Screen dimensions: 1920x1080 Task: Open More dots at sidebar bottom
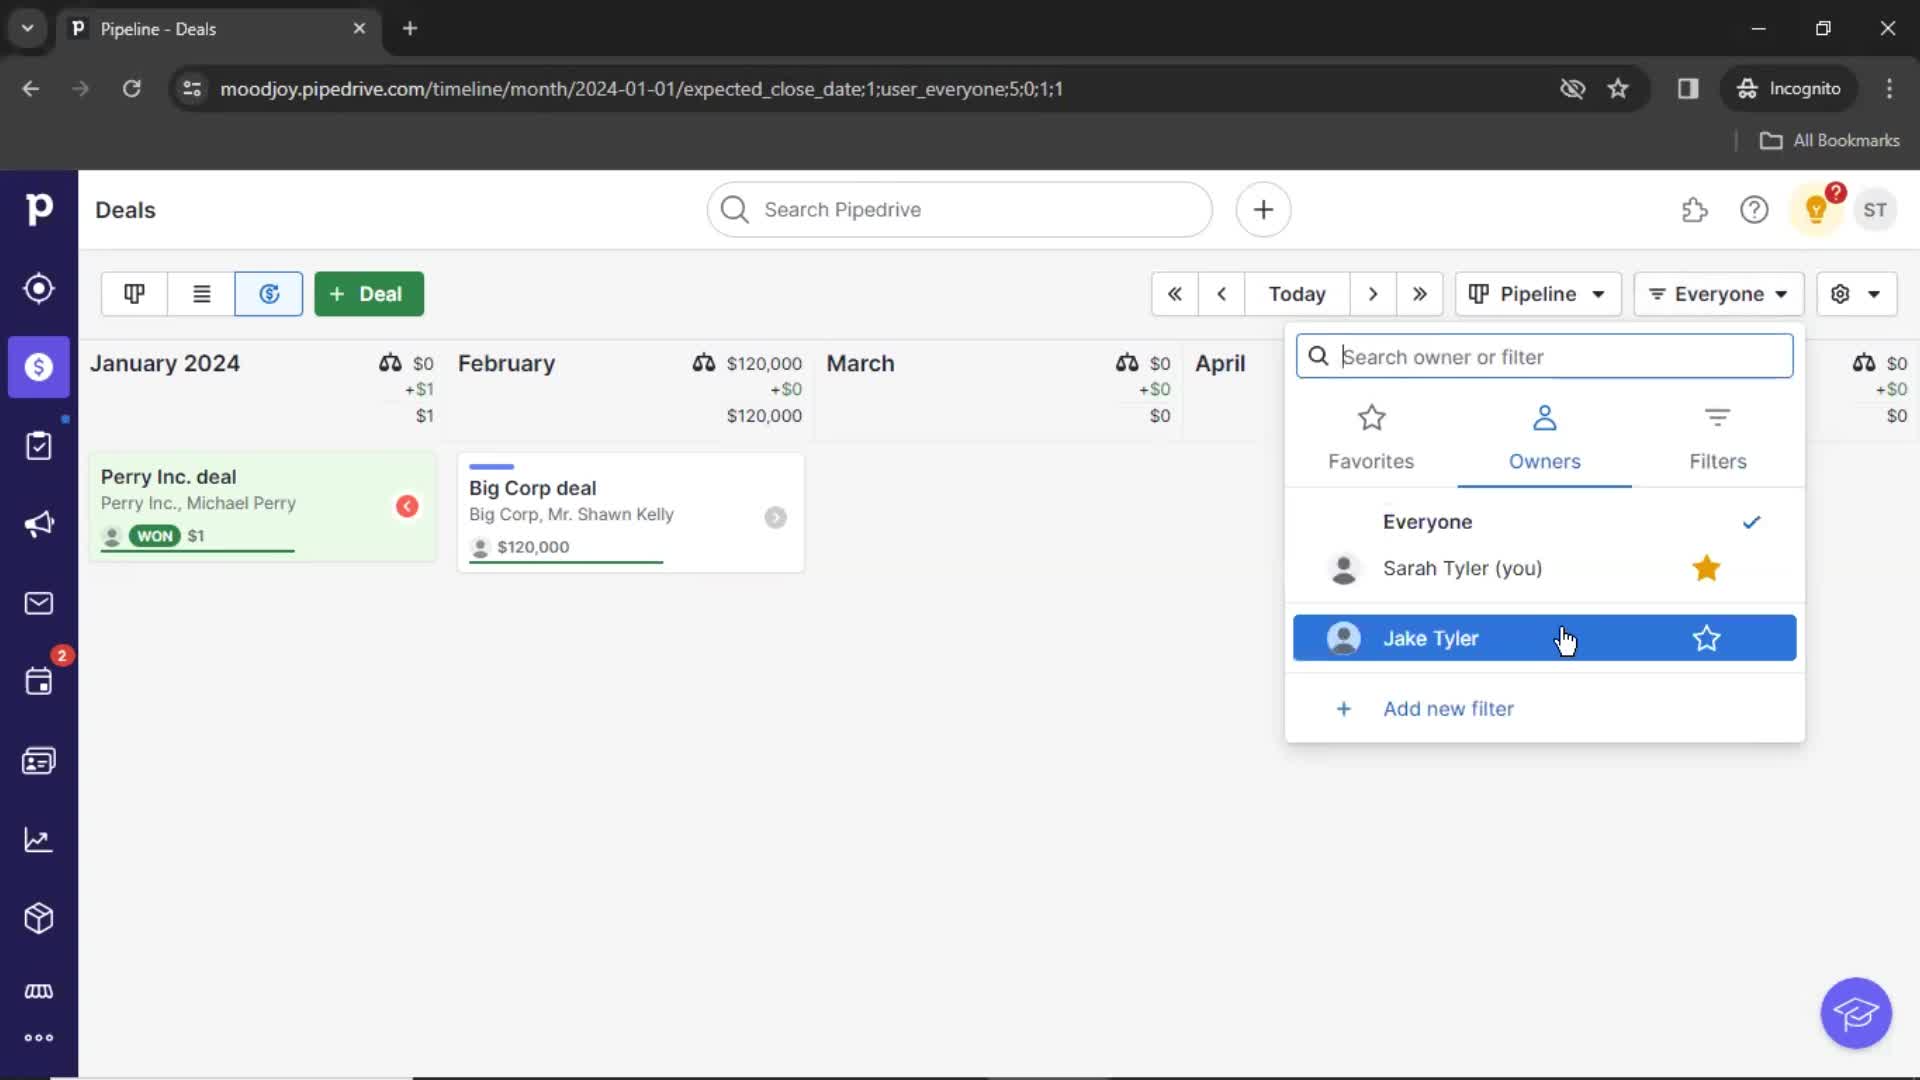point(39,1037)
